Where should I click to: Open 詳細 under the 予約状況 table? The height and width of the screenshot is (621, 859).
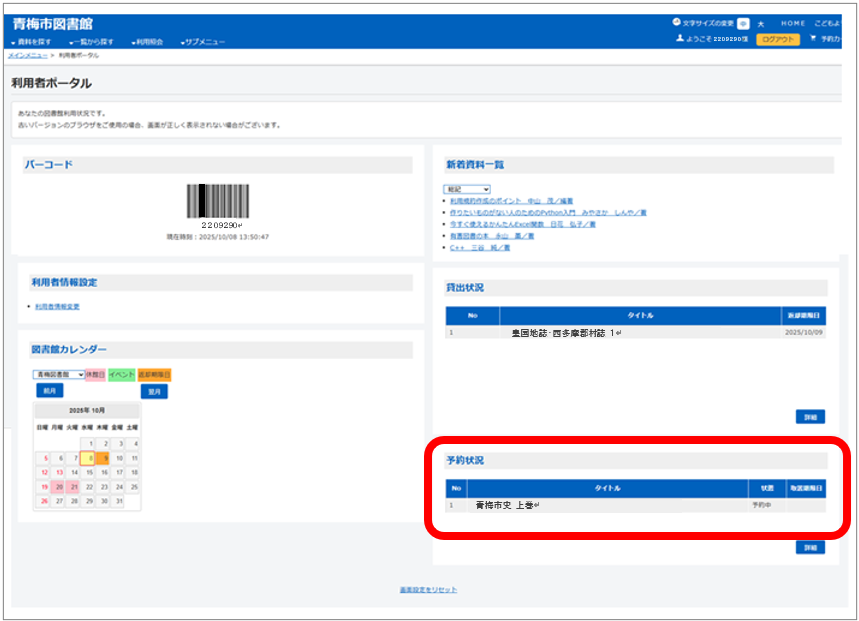click(810, 547)
